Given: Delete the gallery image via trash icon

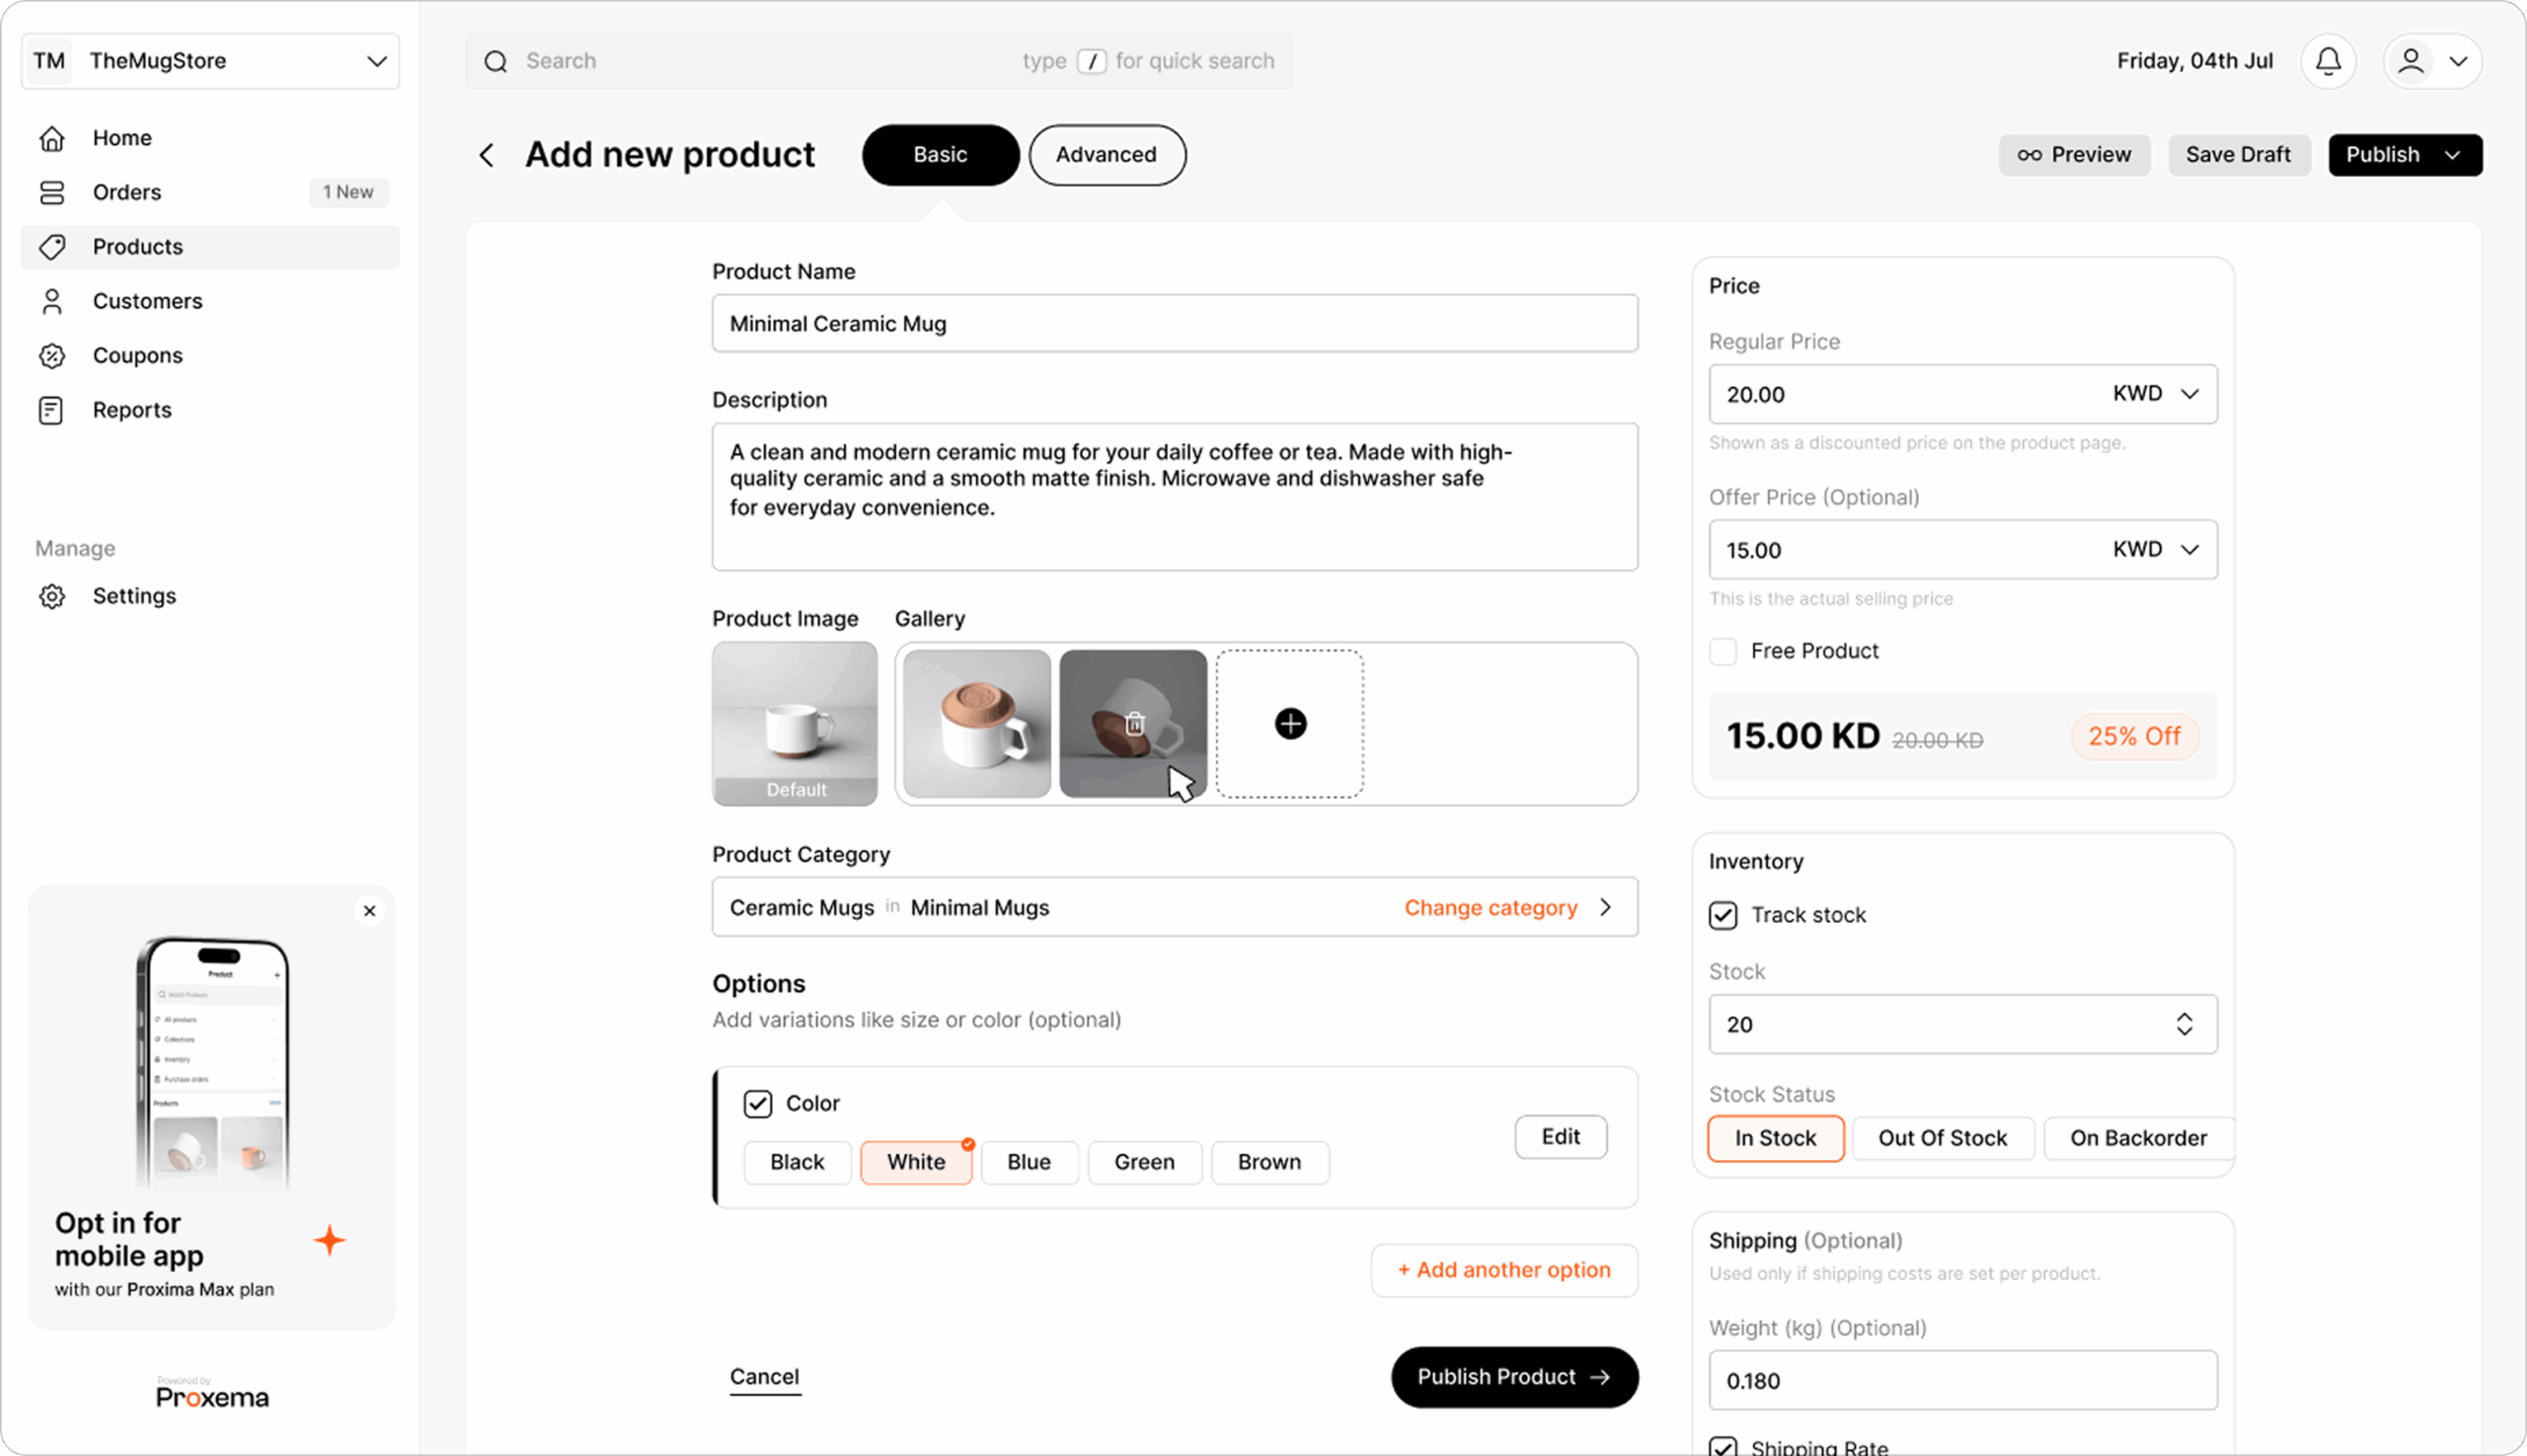Looking at the screenshot, I should (1134, 723).
